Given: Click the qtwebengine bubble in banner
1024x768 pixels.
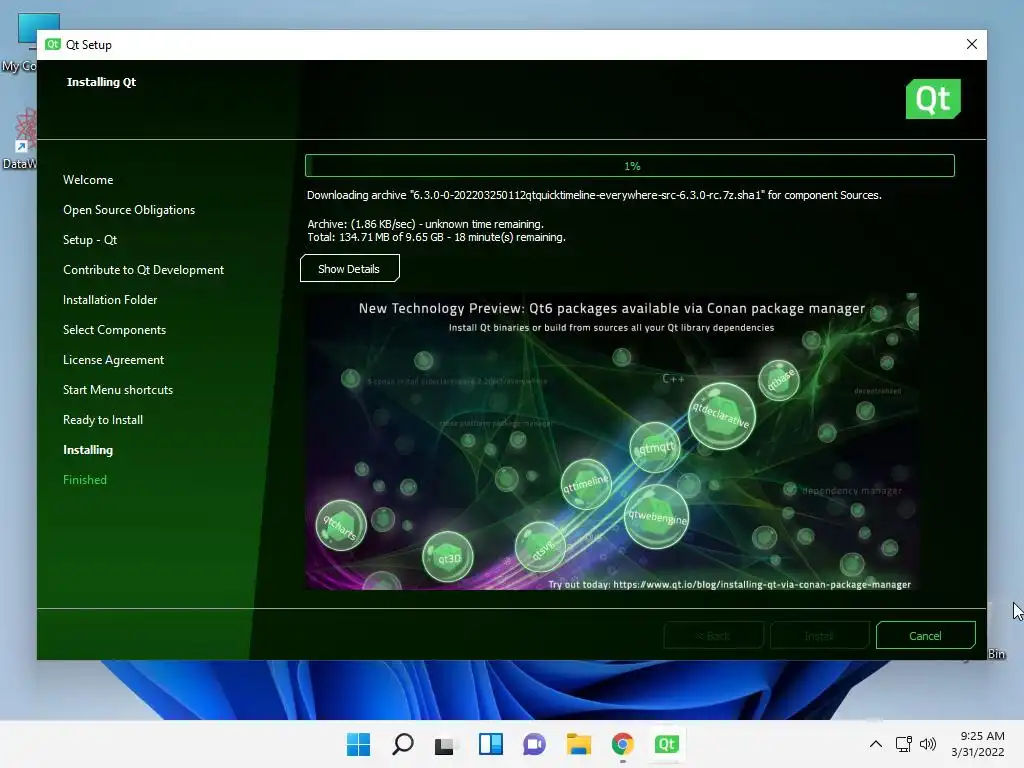Looking at the screenshot, I should click(x=656, y=517).
